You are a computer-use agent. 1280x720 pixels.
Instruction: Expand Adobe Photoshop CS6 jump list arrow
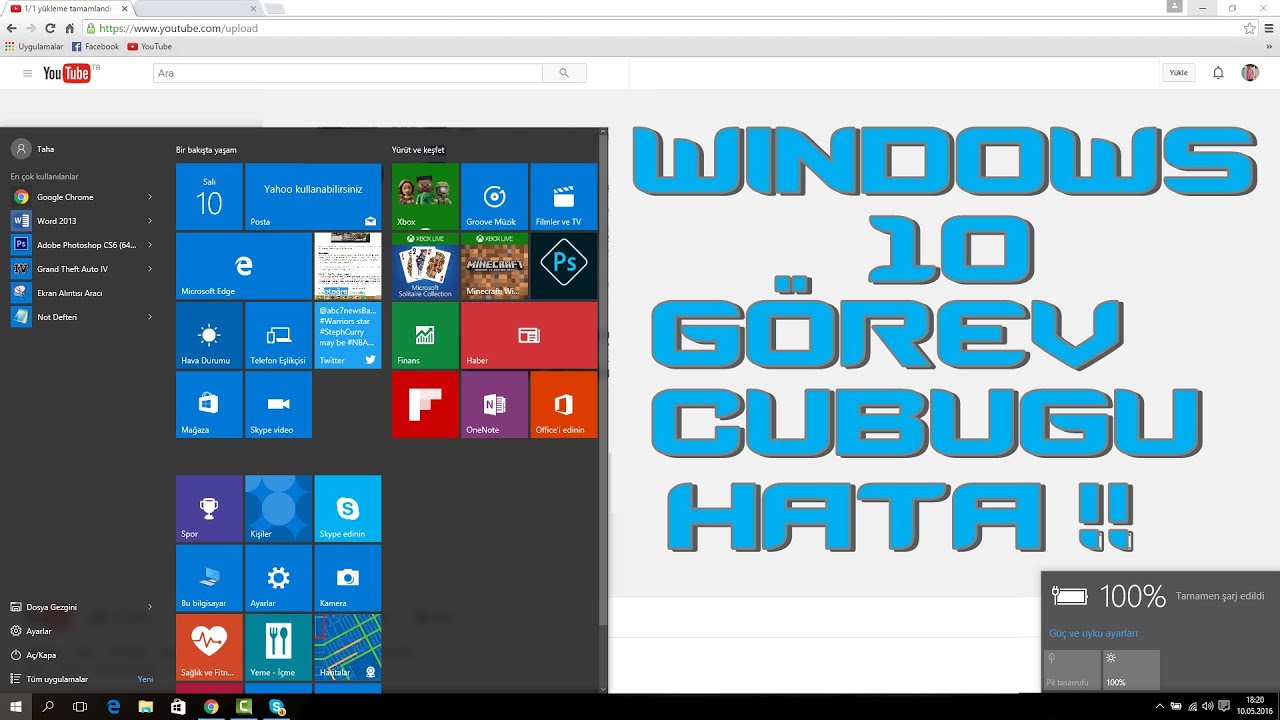[x=150, y=245]
